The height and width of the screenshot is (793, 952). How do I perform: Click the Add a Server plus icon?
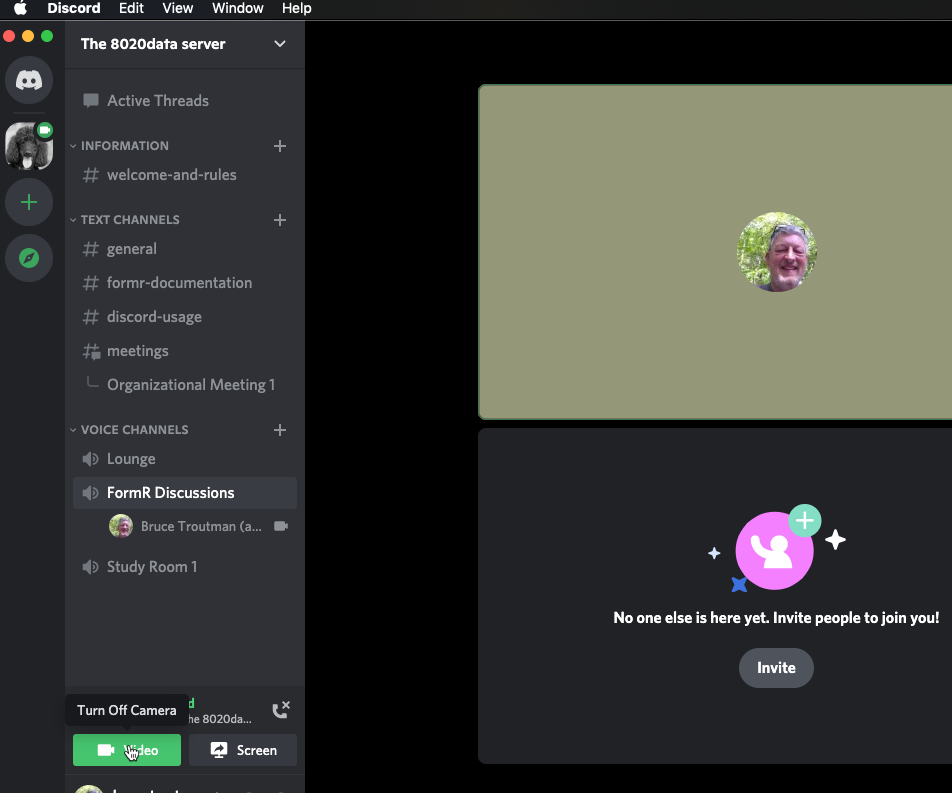click(29, 202)
